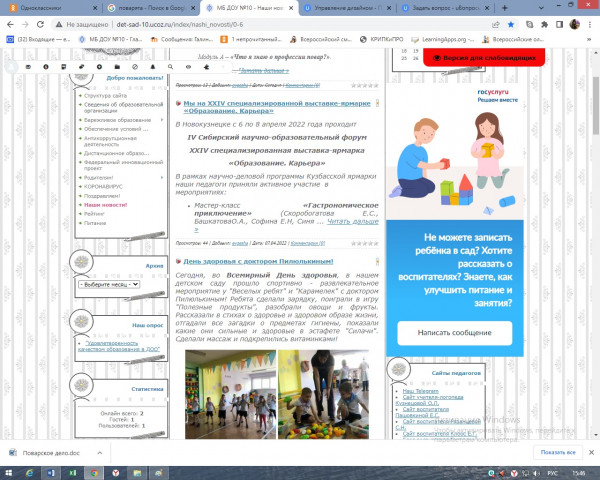Image resolution: width=600 pixels, height=480 pixels.
Task: Click the bell notifications icon in the admin bar
Action: click(x=153, y=67)
